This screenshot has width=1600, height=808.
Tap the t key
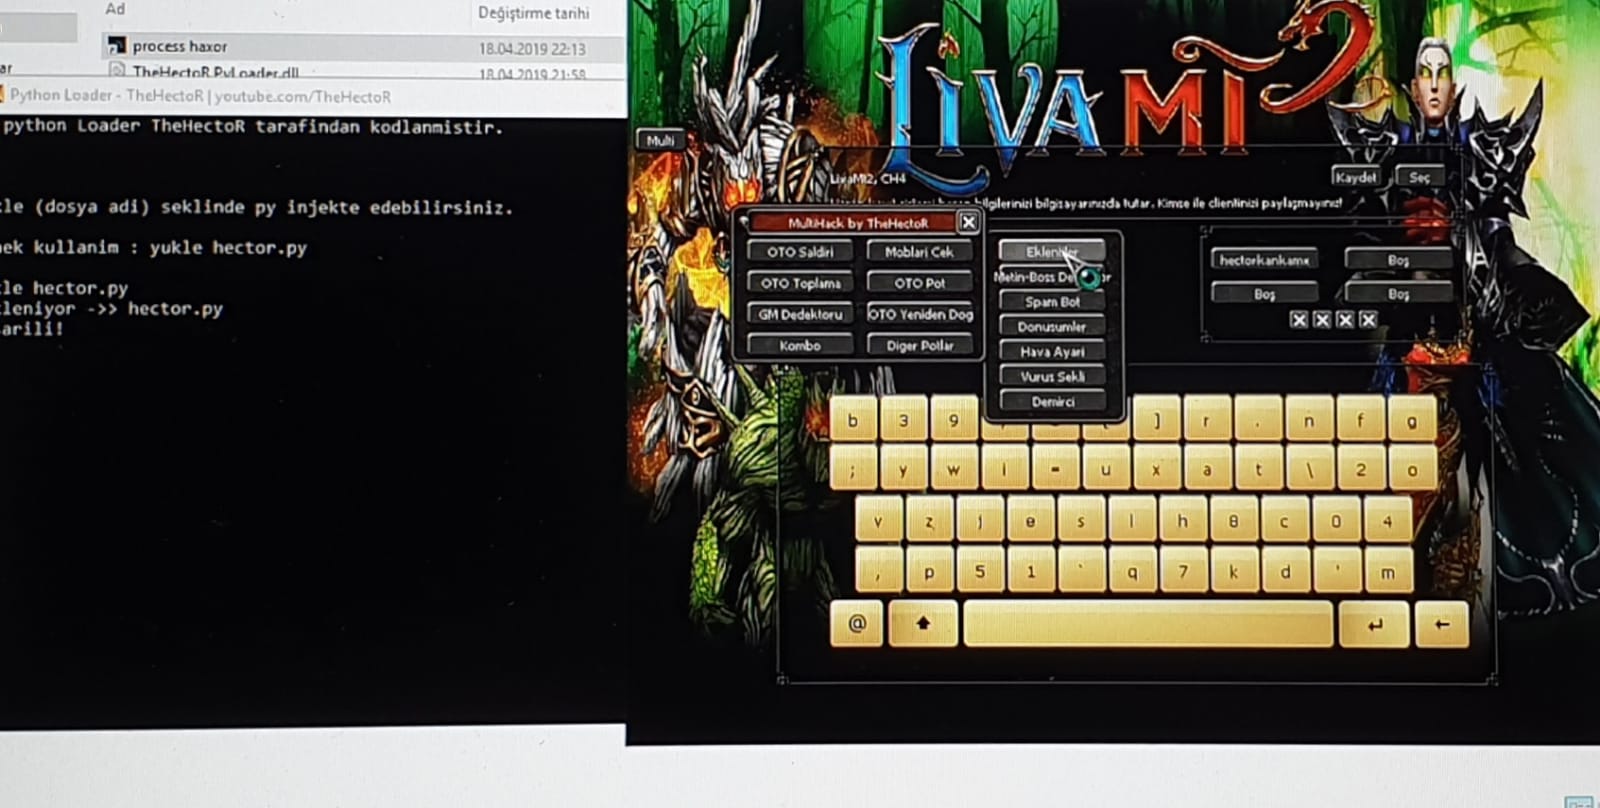[1258, 469]
